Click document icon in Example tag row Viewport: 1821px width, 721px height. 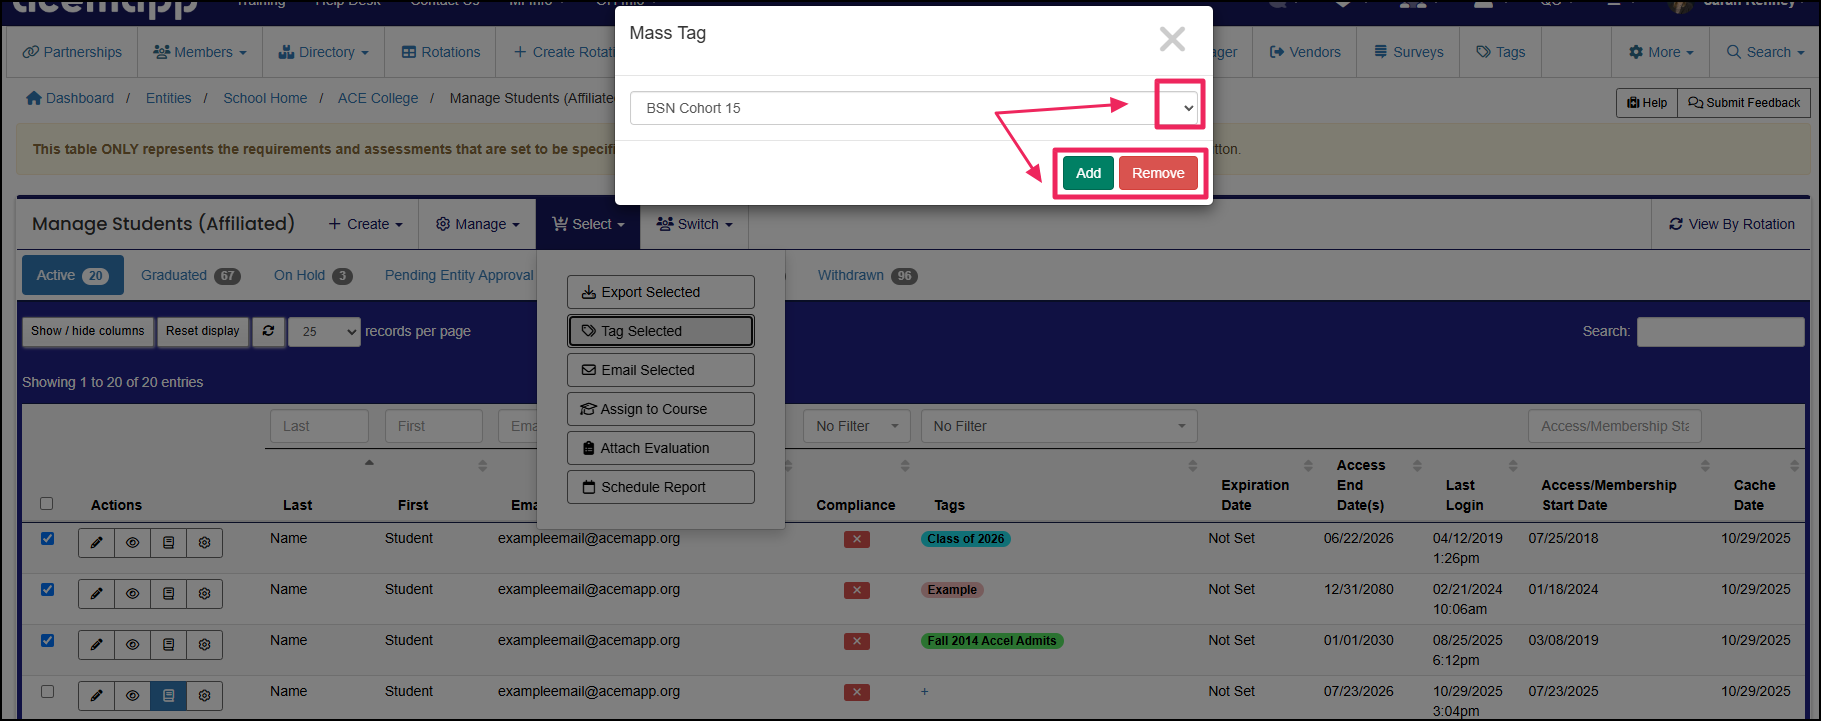click(x=168, y=594)
